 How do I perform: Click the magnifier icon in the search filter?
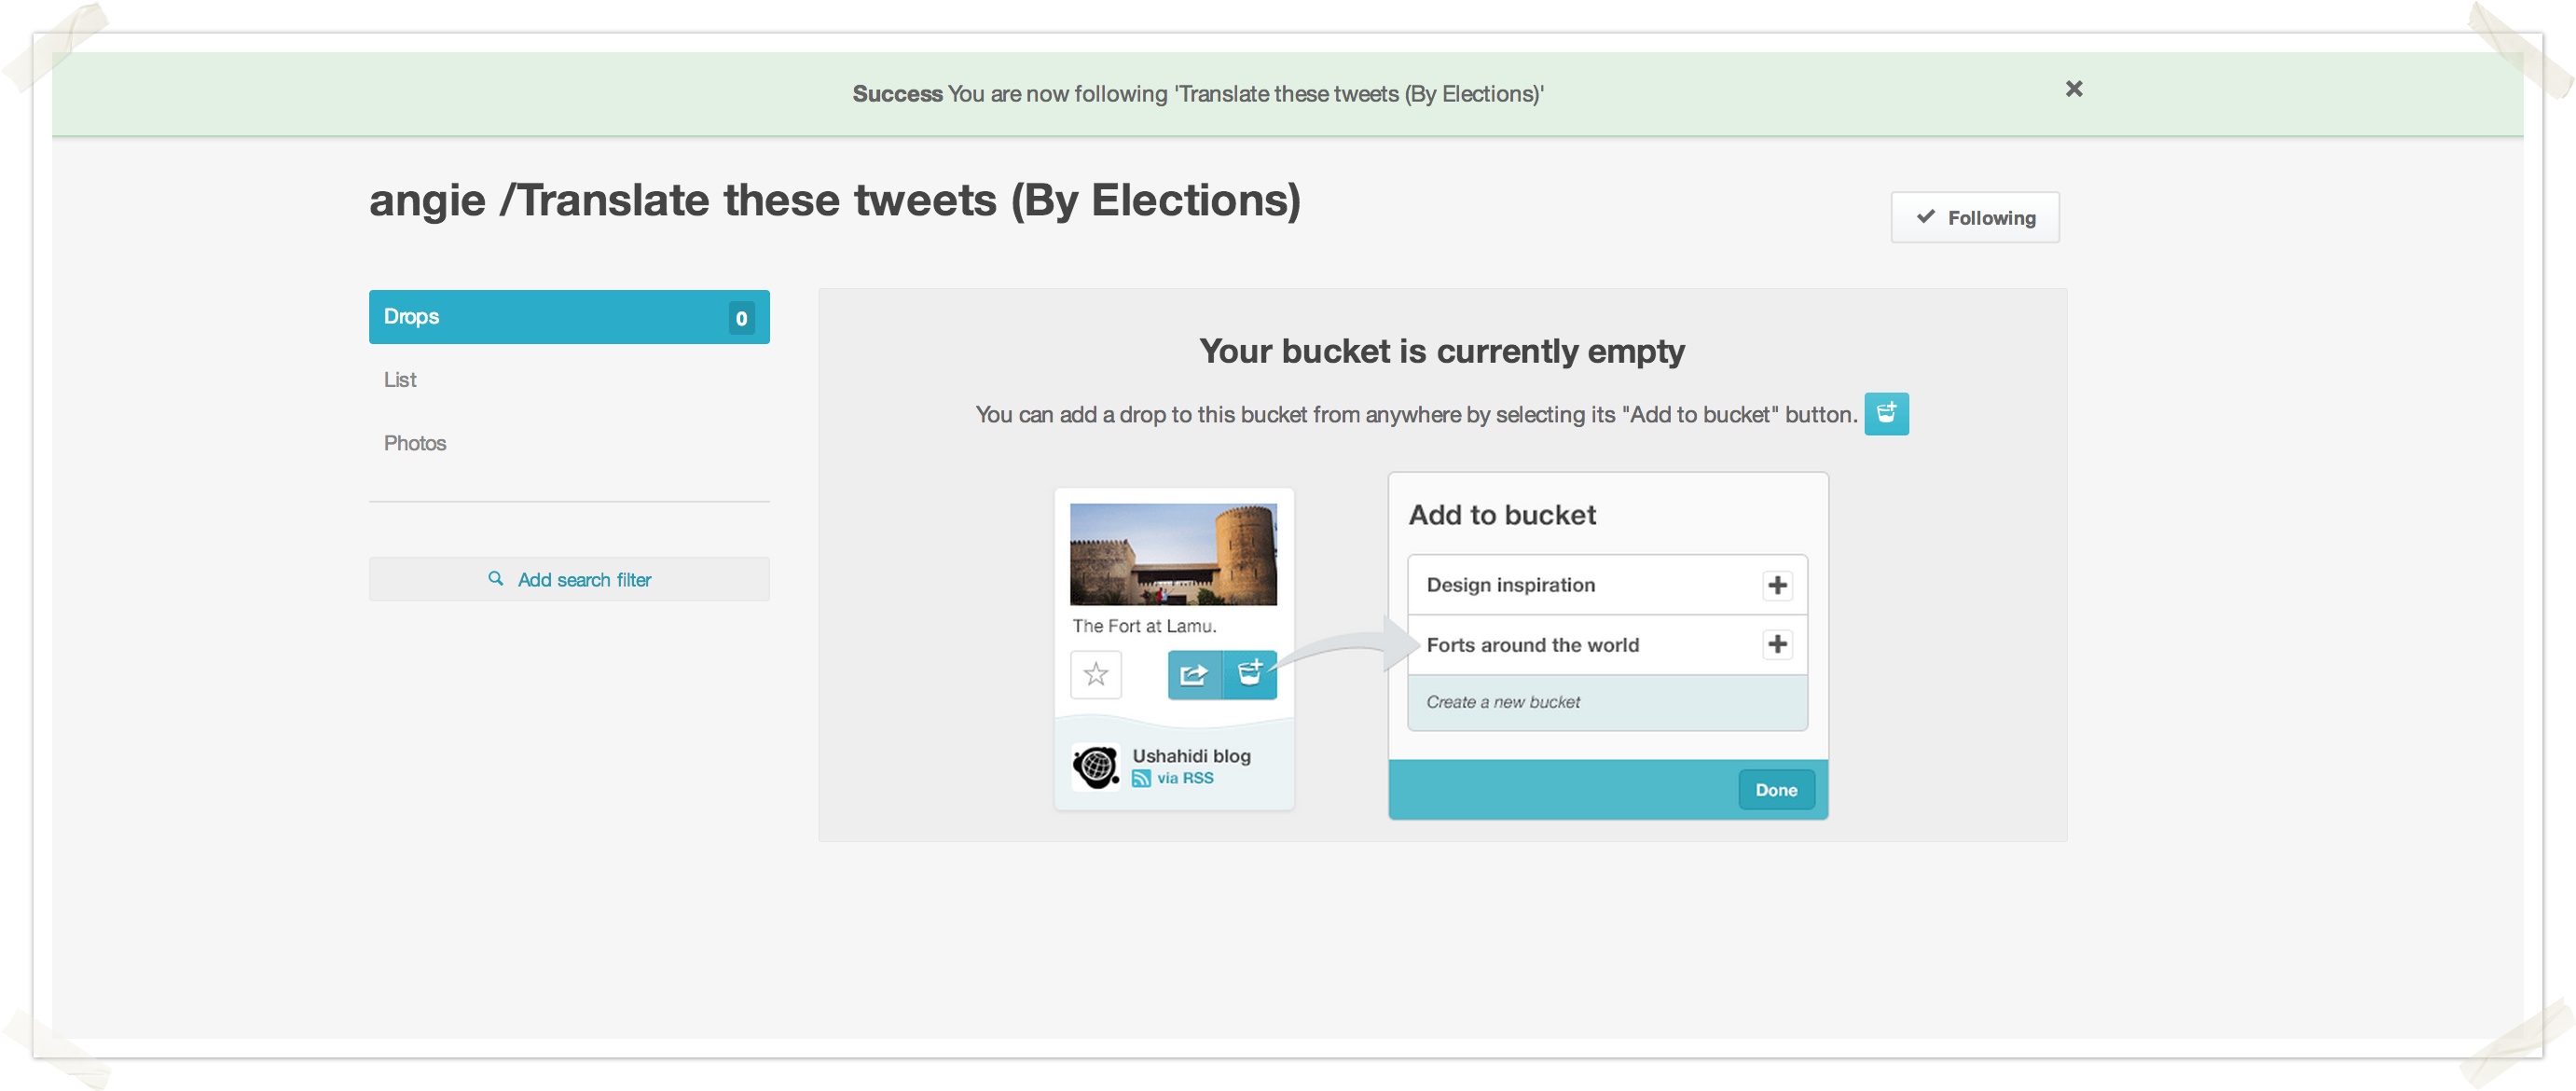495,578
